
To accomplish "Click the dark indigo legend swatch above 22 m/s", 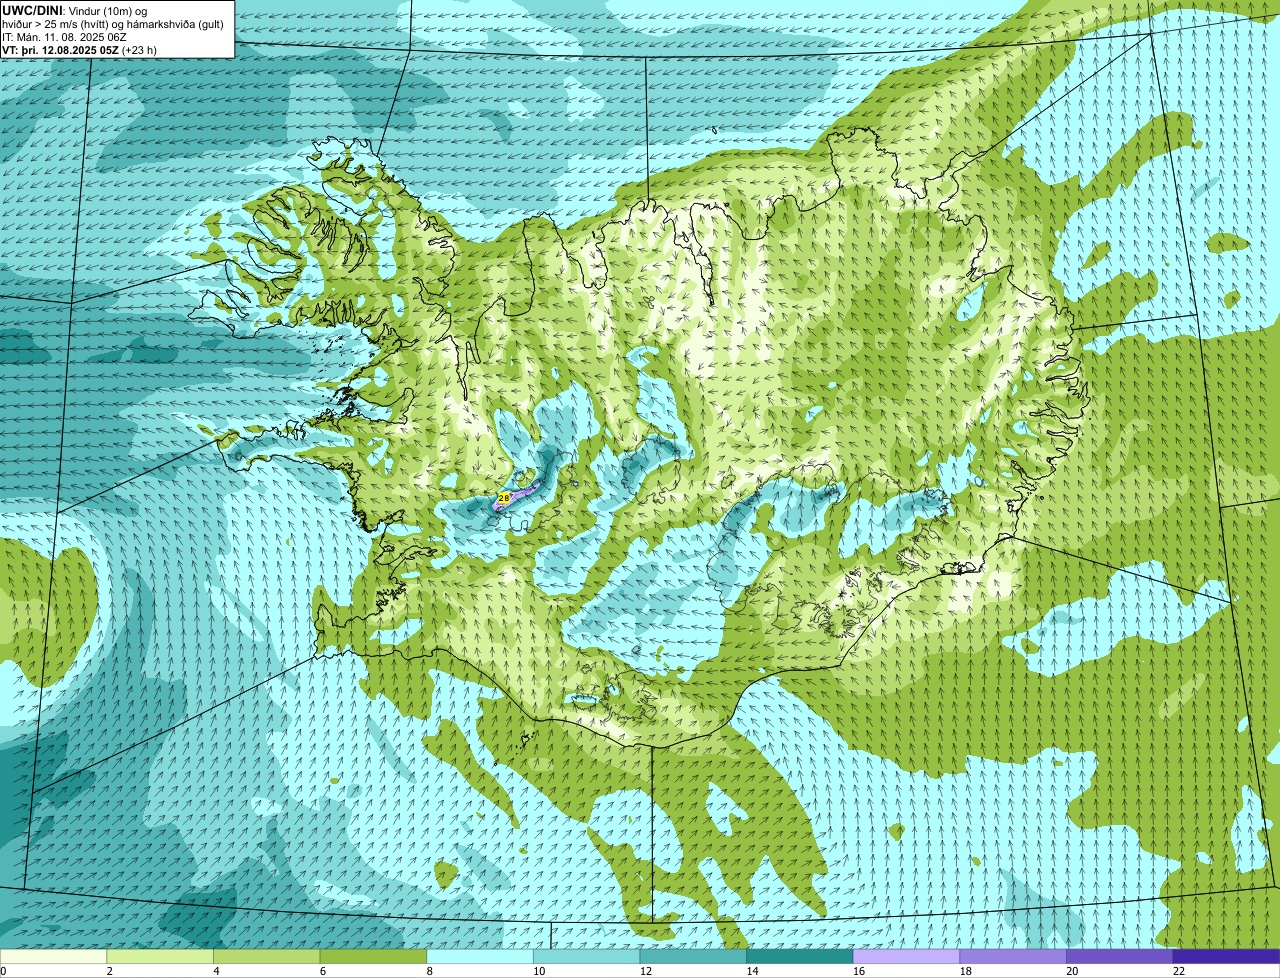I will (x=1226, y=957).
